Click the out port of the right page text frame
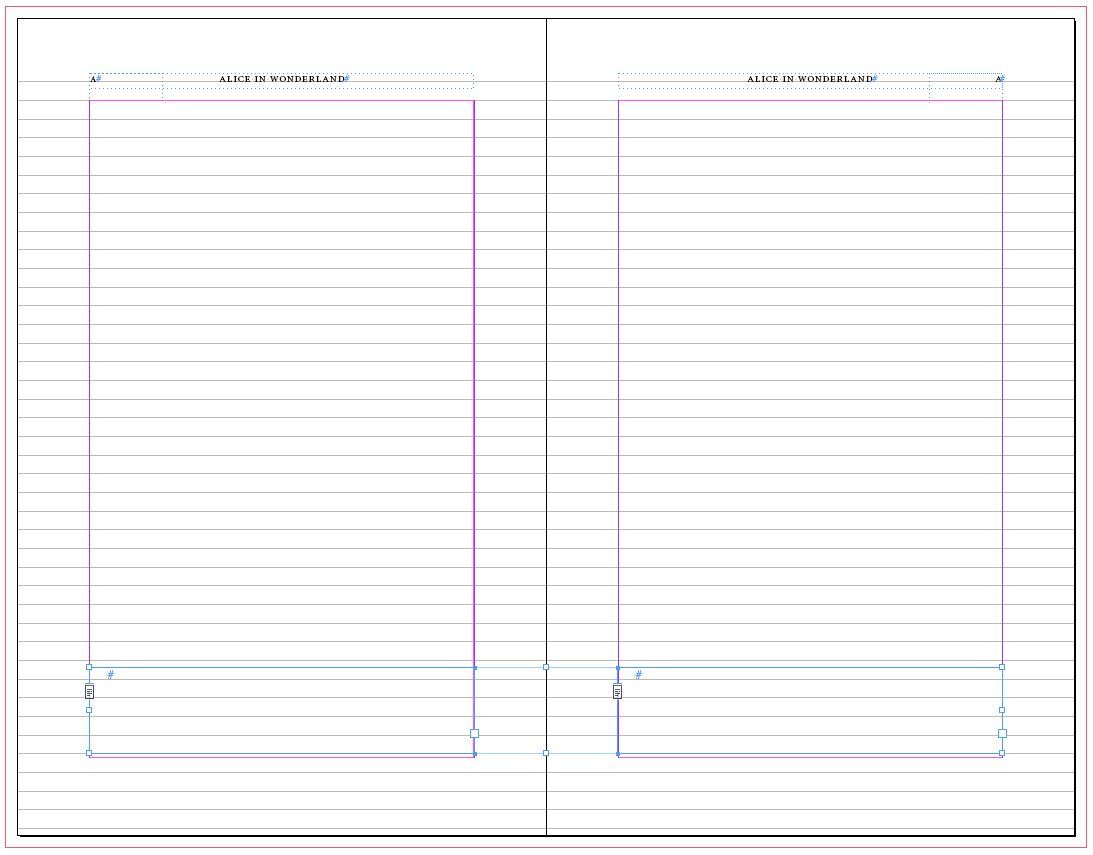The width and height of the screenshot is (1093, 855). (1002, 733)
